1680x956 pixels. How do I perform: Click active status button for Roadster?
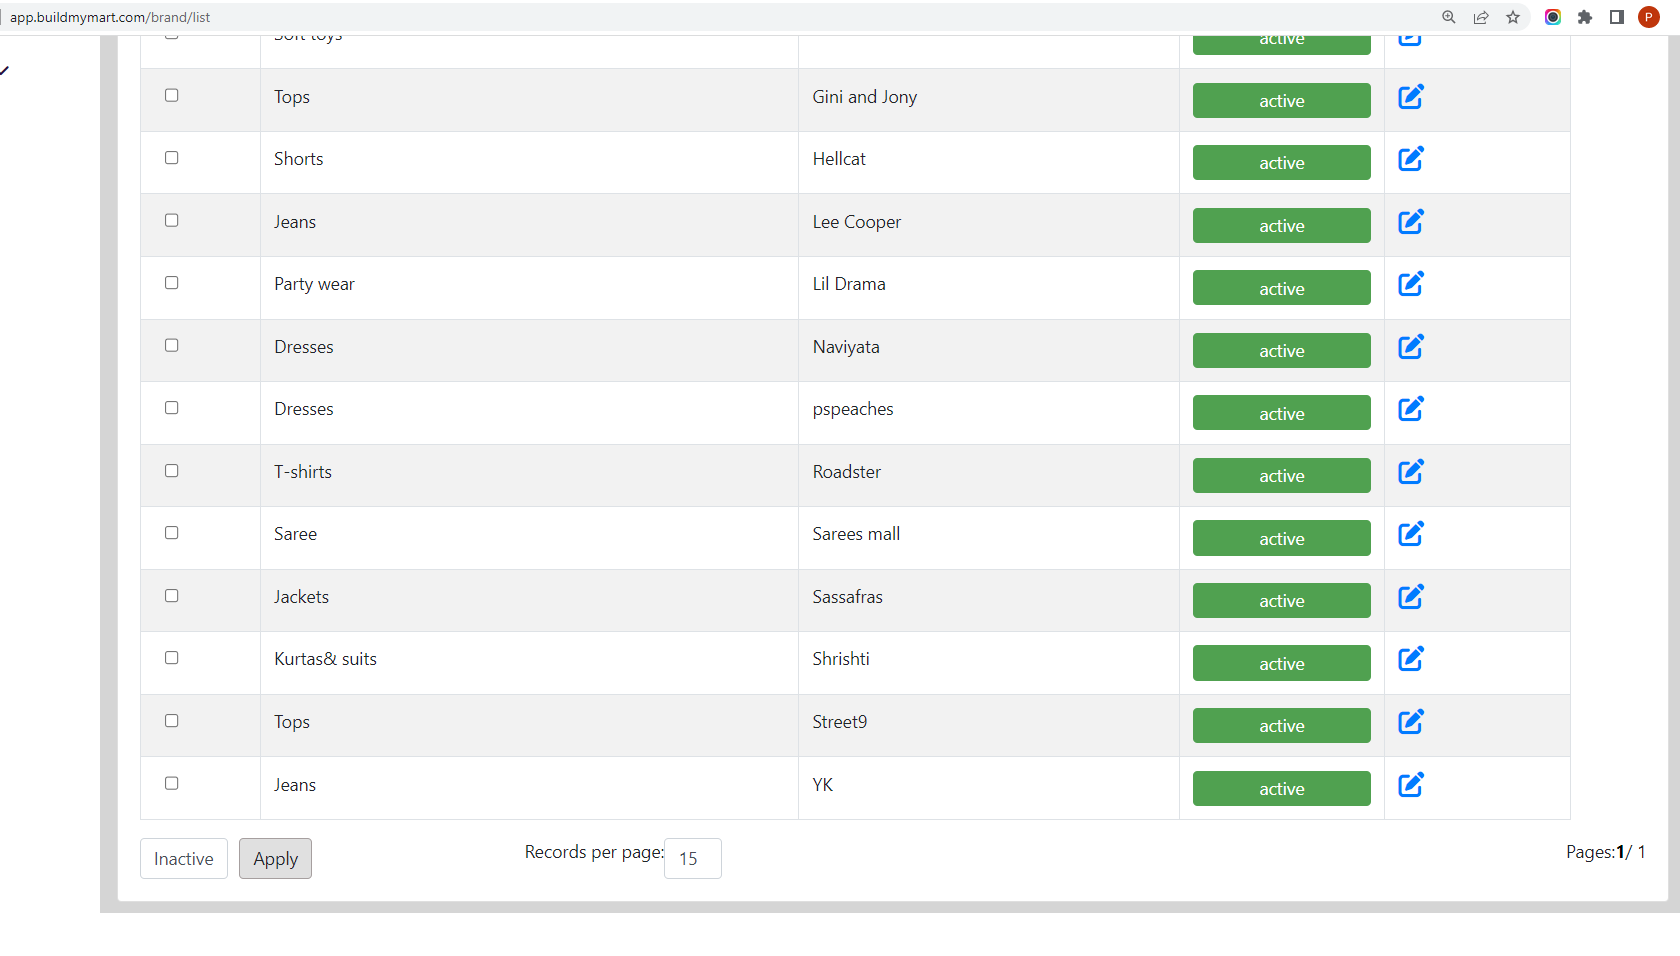(x=1282, y=475)
